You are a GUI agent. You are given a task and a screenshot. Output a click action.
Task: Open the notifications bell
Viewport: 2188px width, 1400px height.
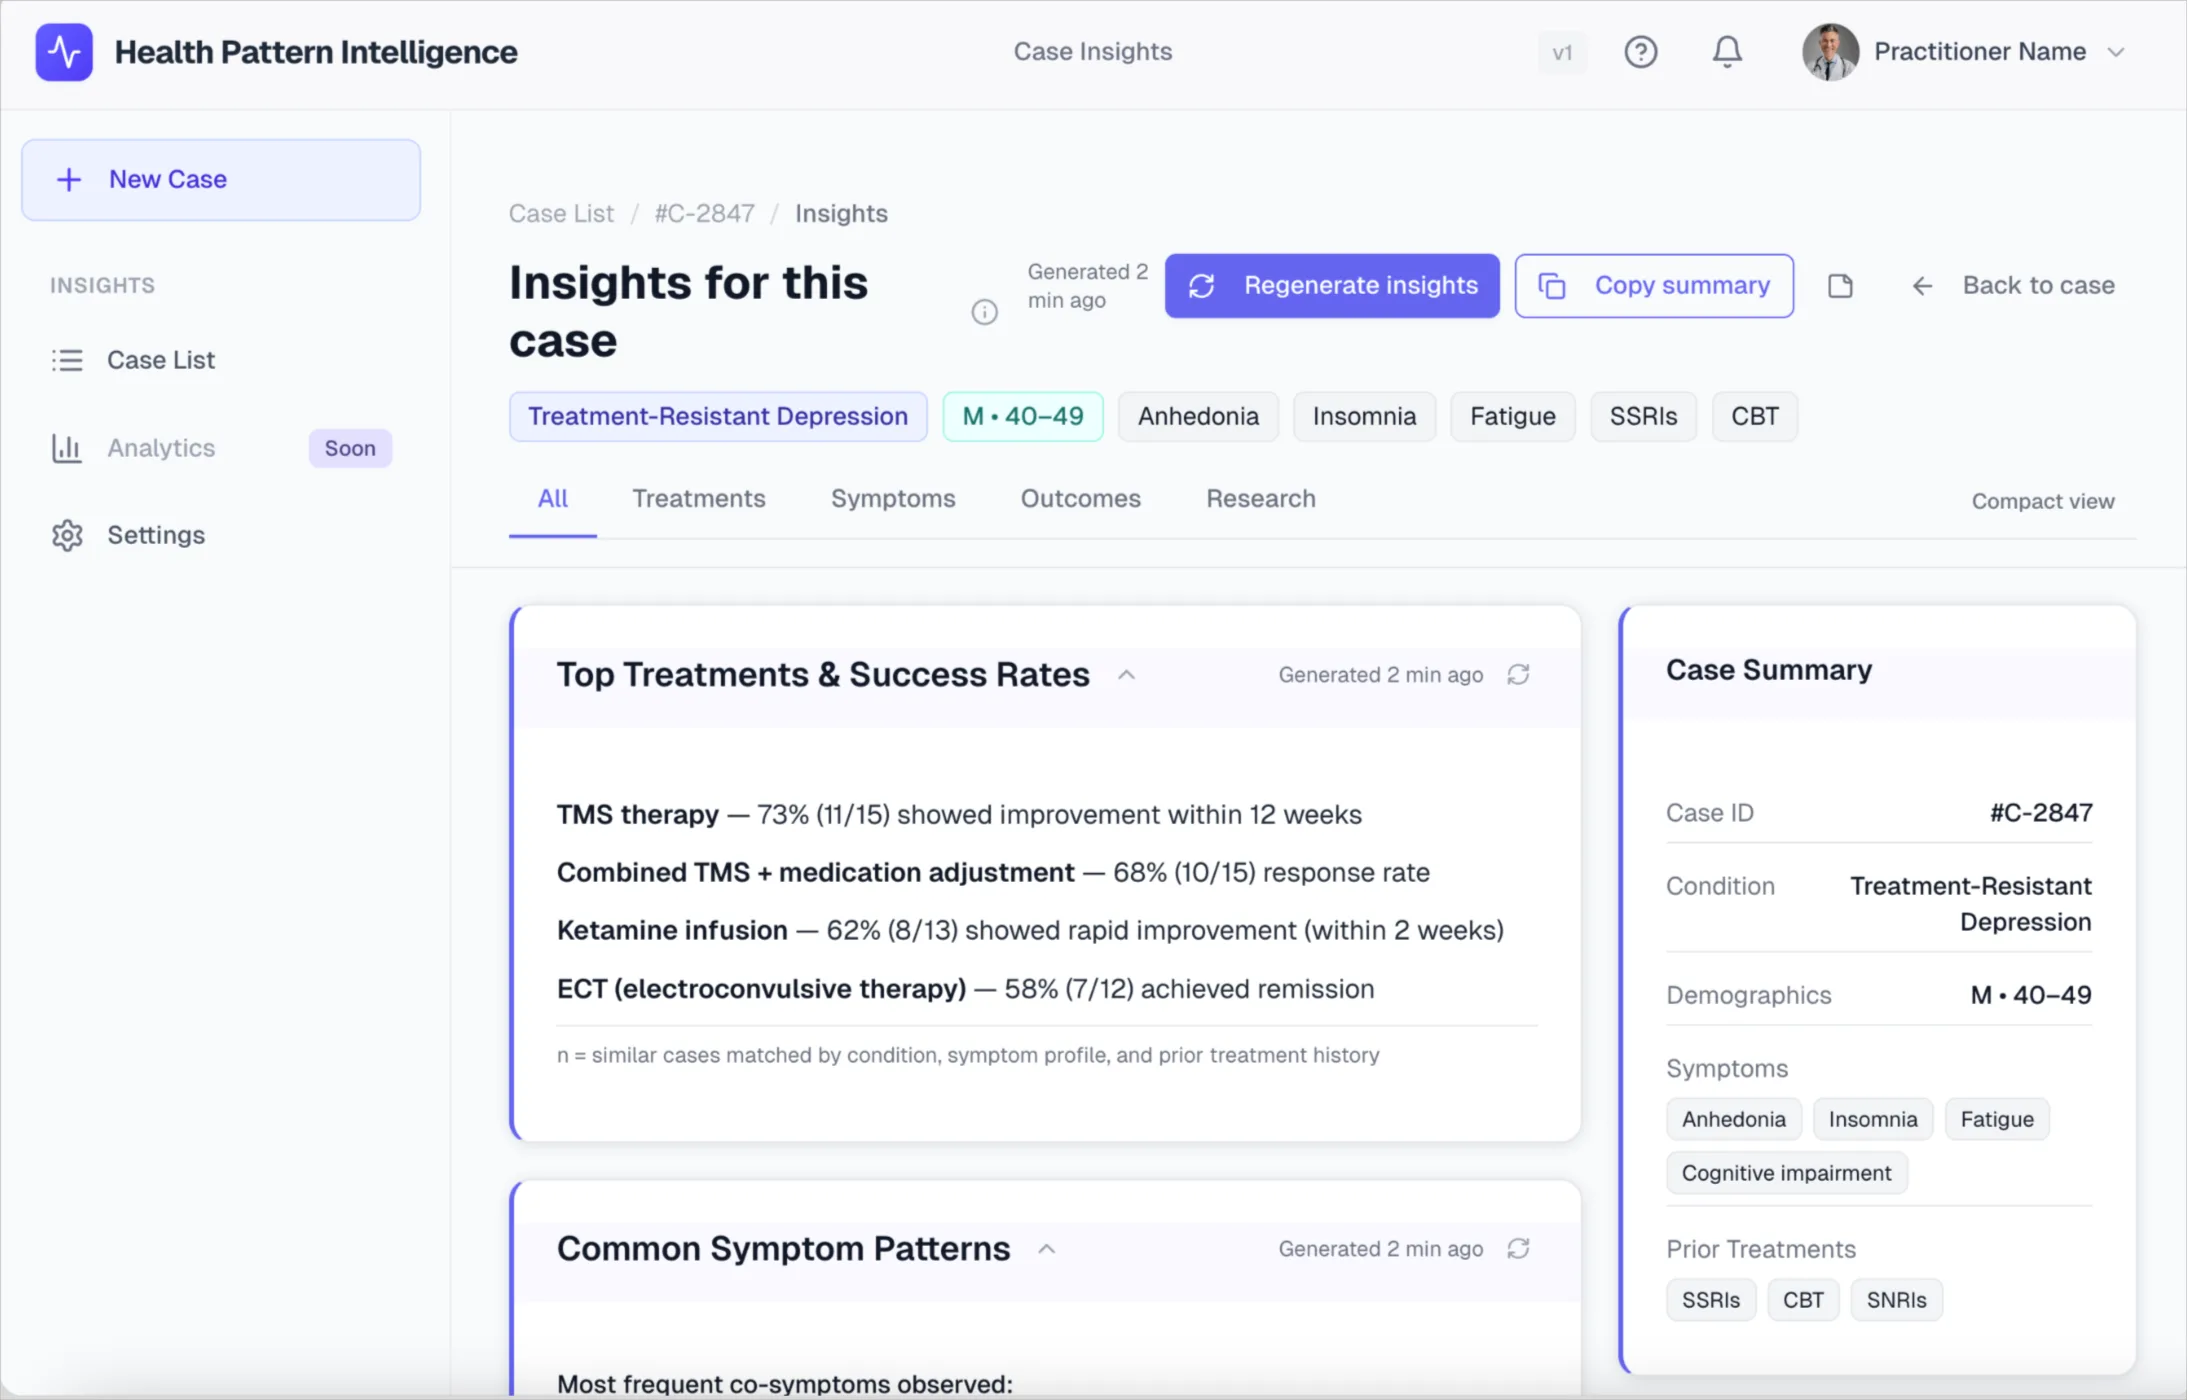coord(1727,52)
